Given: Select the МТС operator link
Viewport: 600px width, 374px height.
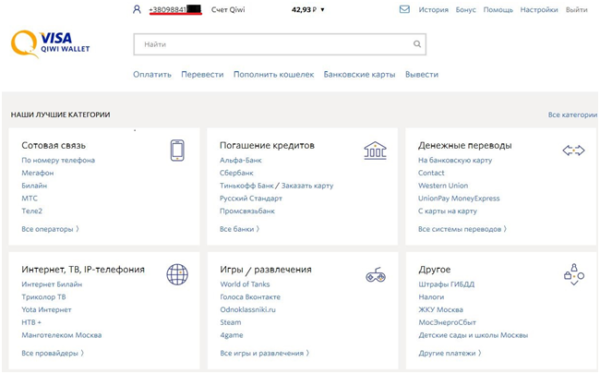Looking at the screenshot, I should coord(29,198).
